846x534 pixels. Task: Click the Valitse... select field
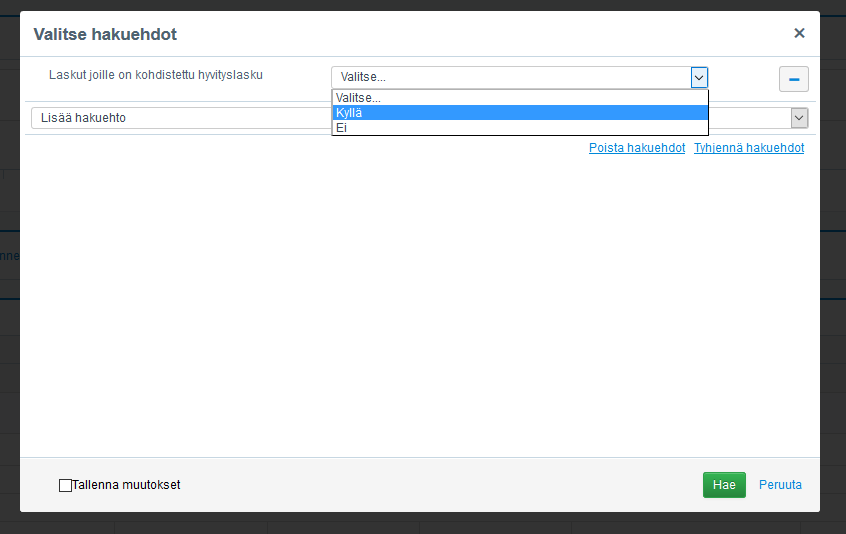[x=510, y=77]
